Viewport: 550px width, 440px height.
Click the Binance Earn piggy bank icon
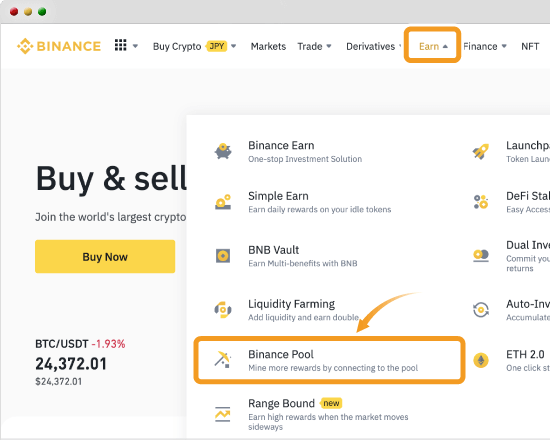(223, 152)
